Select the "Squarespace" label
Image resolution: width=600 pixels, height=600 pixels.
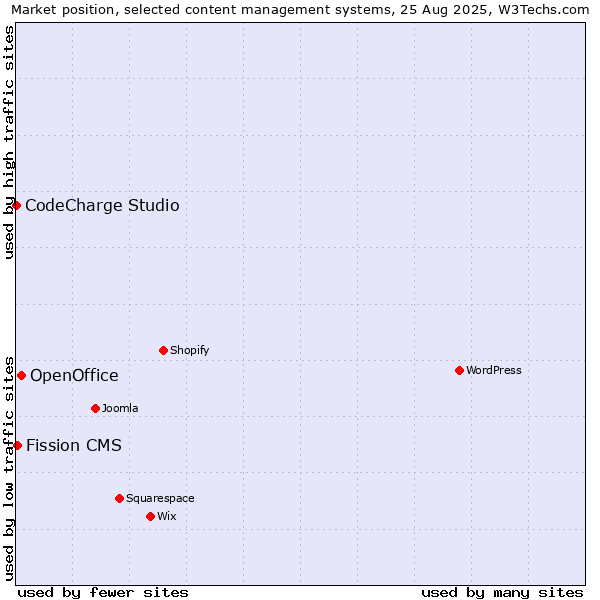(160, 498)
